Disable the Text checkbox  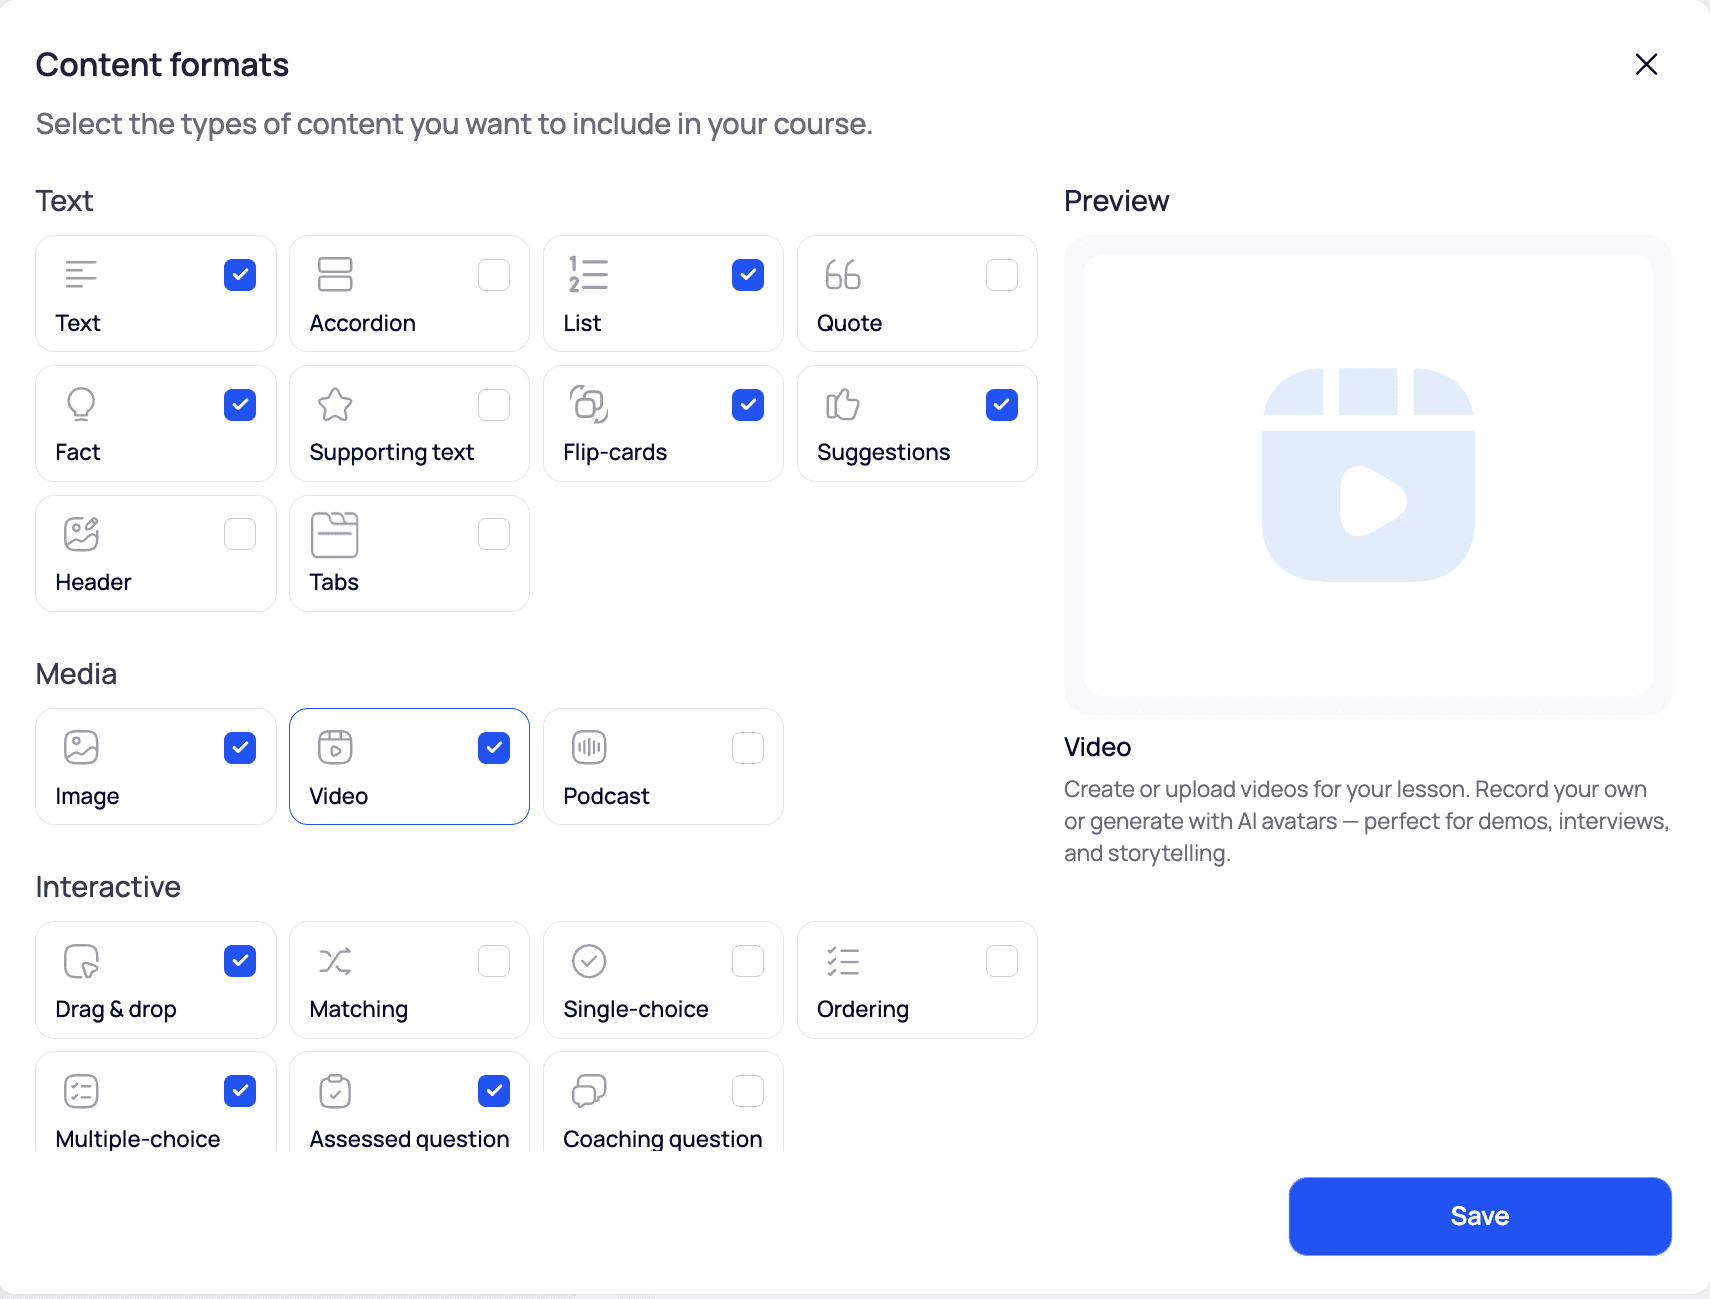pyautogui.click(x=240, y=274)
